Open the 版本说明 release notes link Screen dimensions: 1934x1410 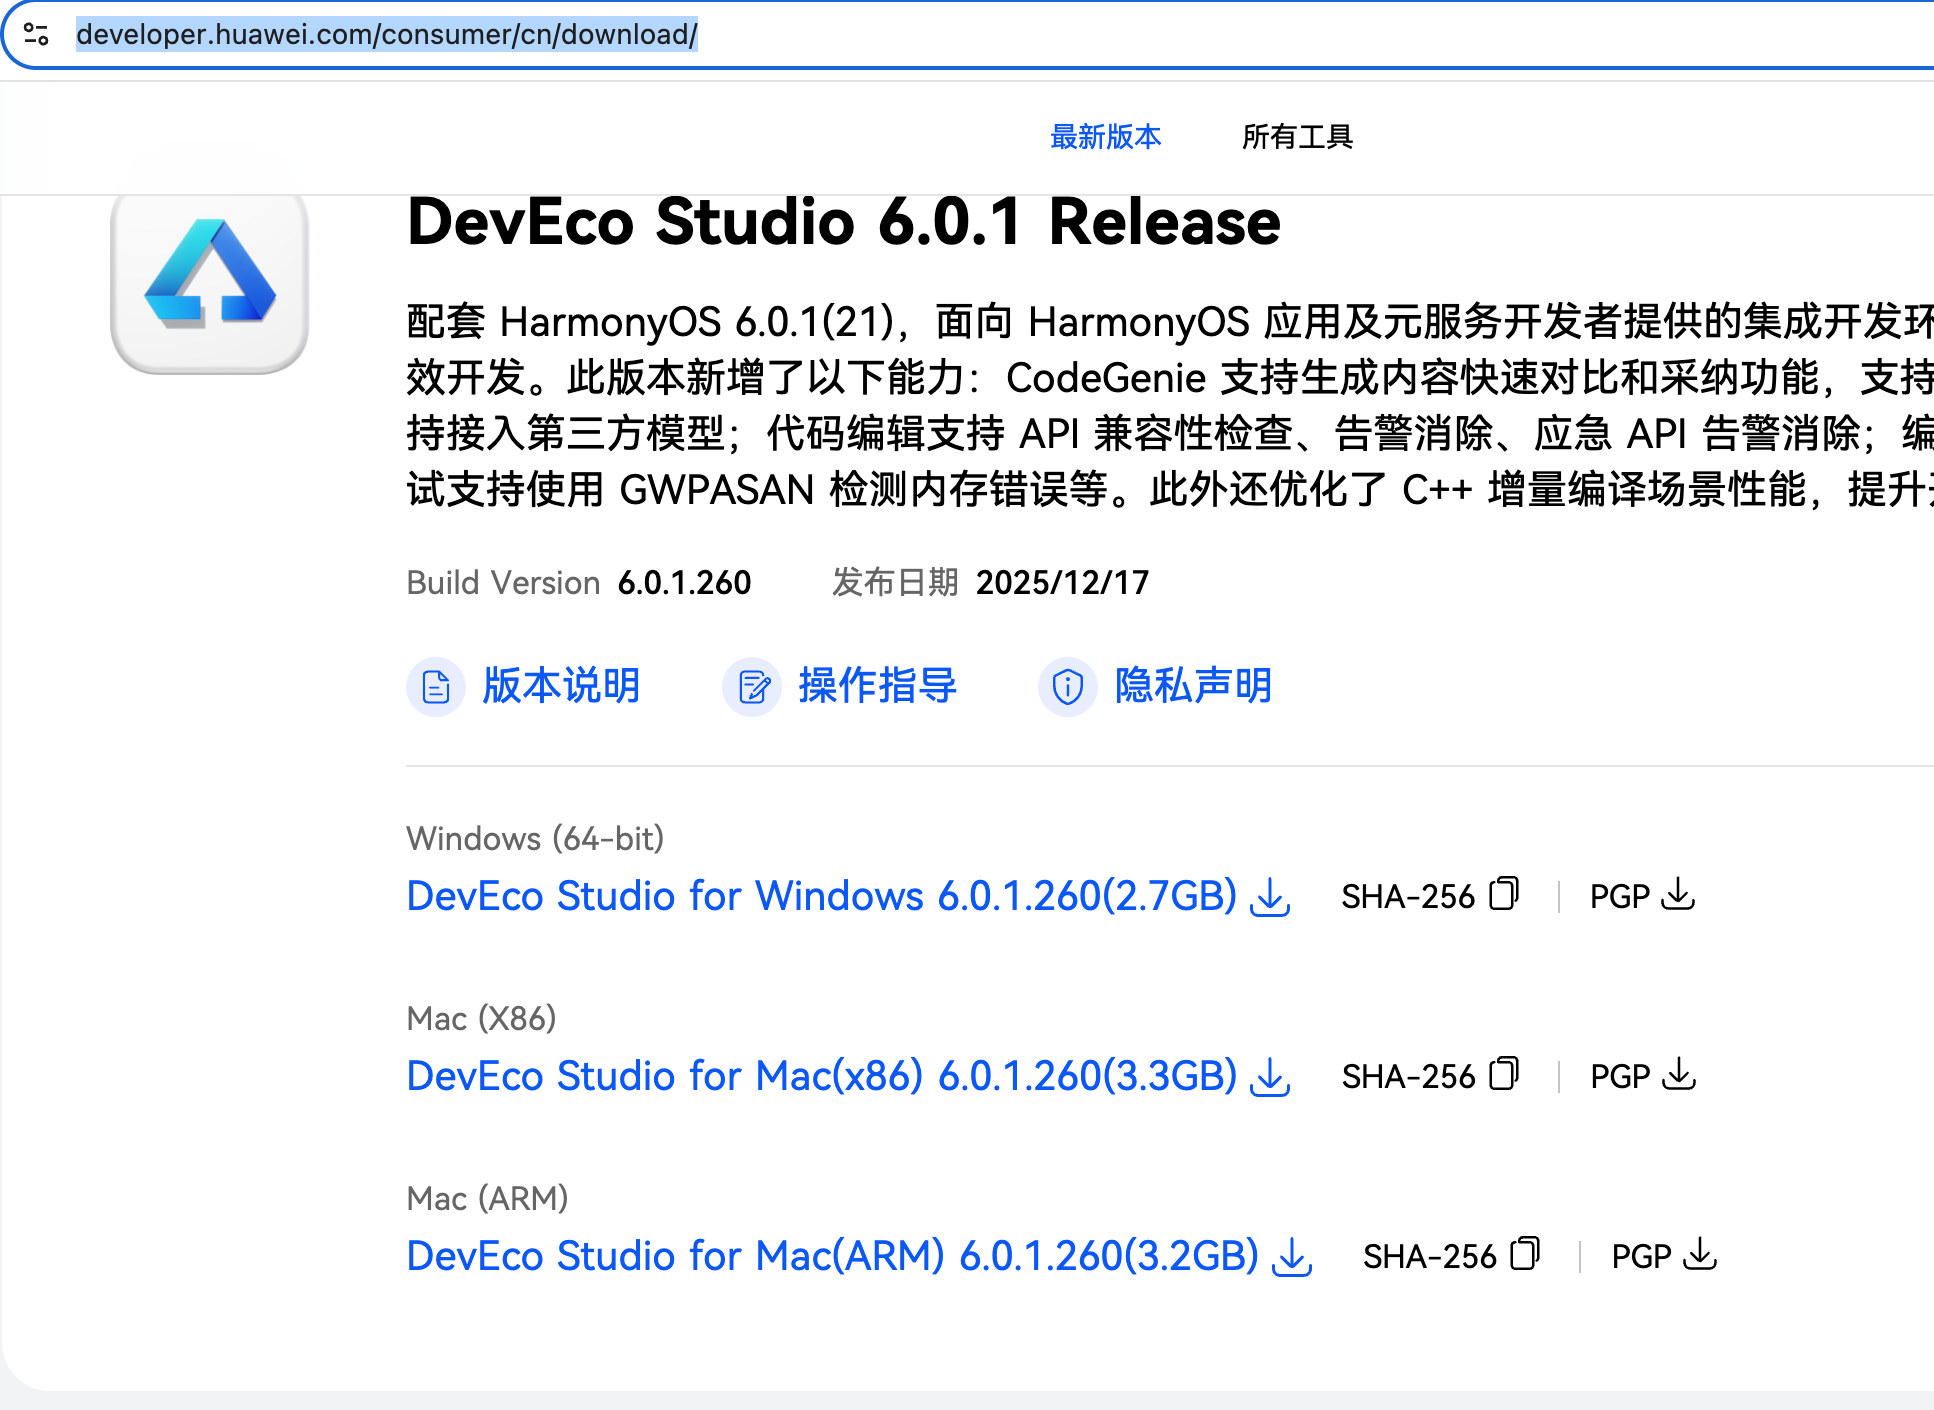[561, 686]
